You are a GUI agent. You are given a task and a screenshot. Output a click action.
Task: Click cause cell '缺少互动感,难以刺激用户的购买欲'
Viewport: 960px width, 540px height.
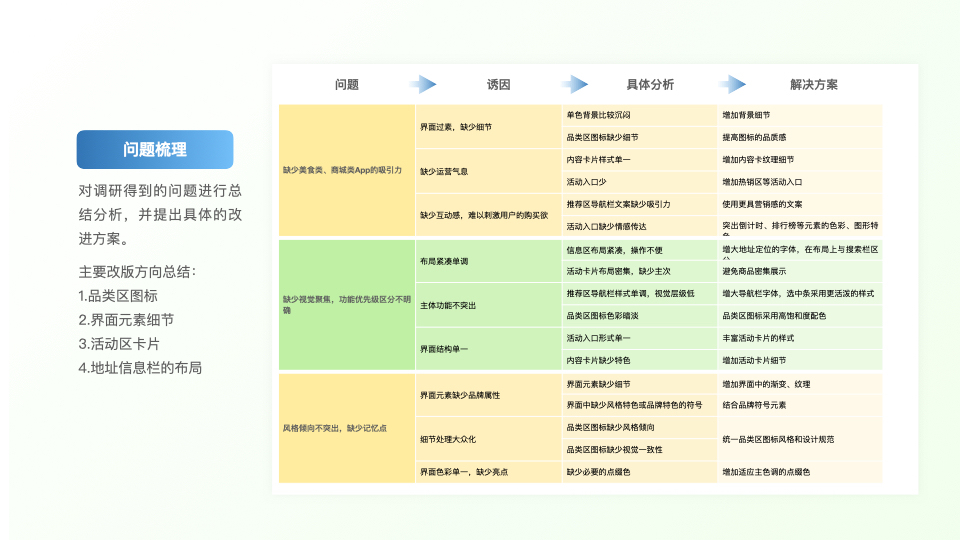click(489, 215)
